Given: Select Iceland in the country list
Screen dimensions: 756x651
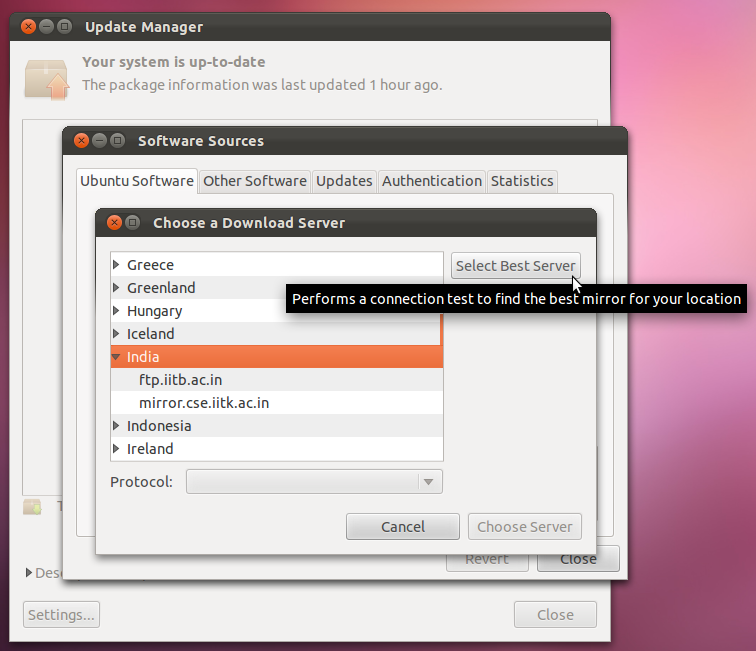Looking at the screenshot, I should (277, 334).
